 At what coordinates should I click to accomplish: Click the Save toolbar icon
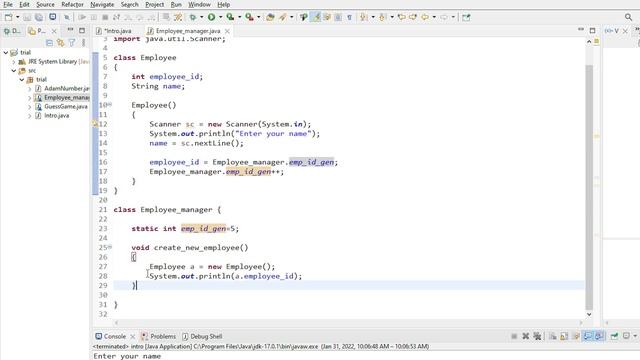coord(27,17)
